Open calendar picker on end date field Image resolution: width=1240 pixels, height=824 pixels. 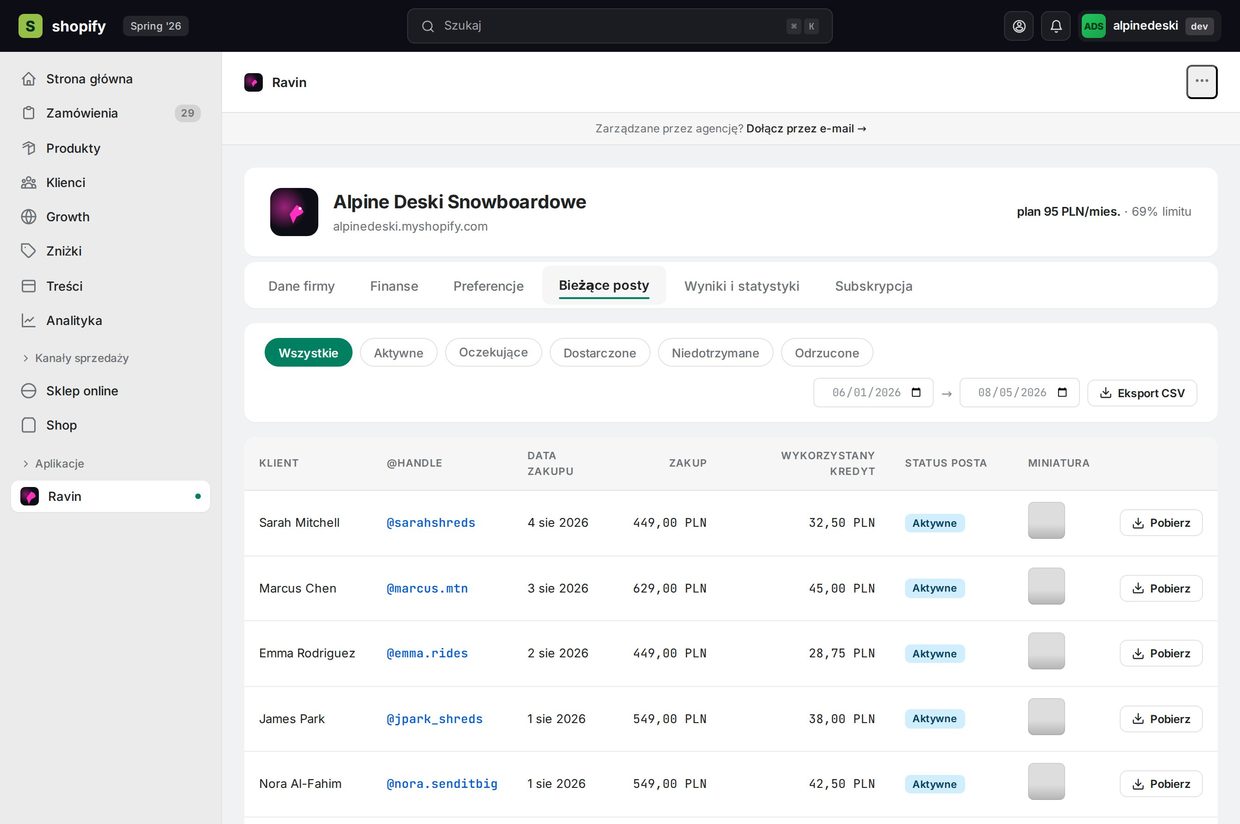[1062, 393]
